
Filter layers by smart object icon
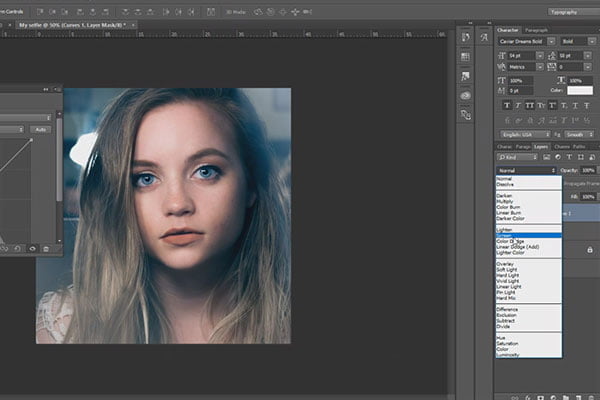pos(592,157)
